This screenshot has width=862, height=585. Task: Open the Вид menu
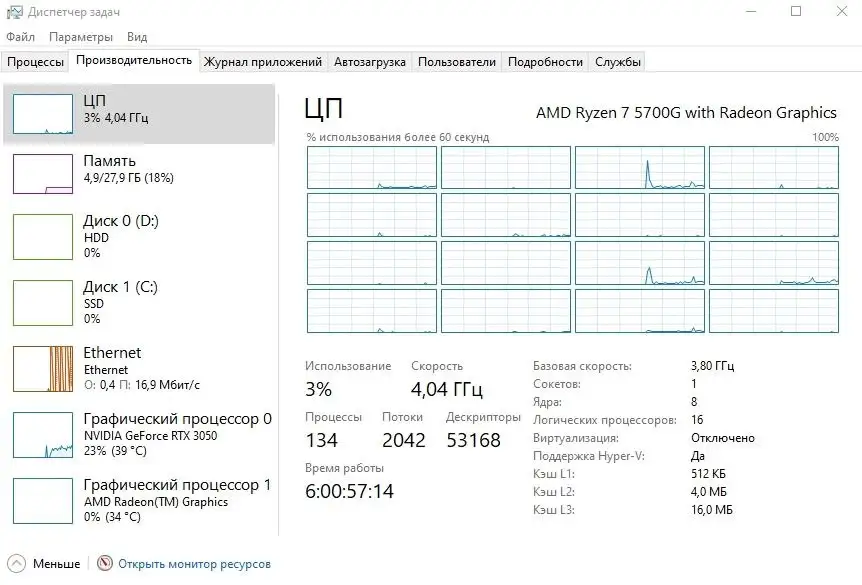[137, 36]
